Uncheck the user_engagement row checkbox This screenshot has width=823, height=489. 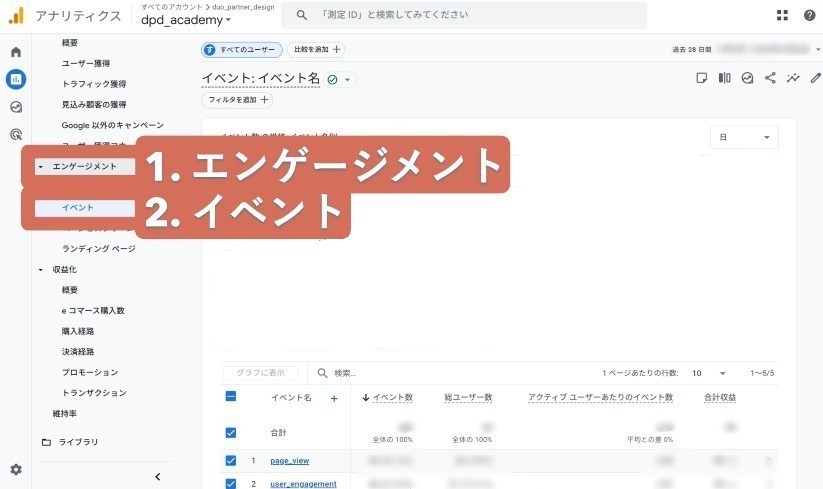click(x=231, y=484)
